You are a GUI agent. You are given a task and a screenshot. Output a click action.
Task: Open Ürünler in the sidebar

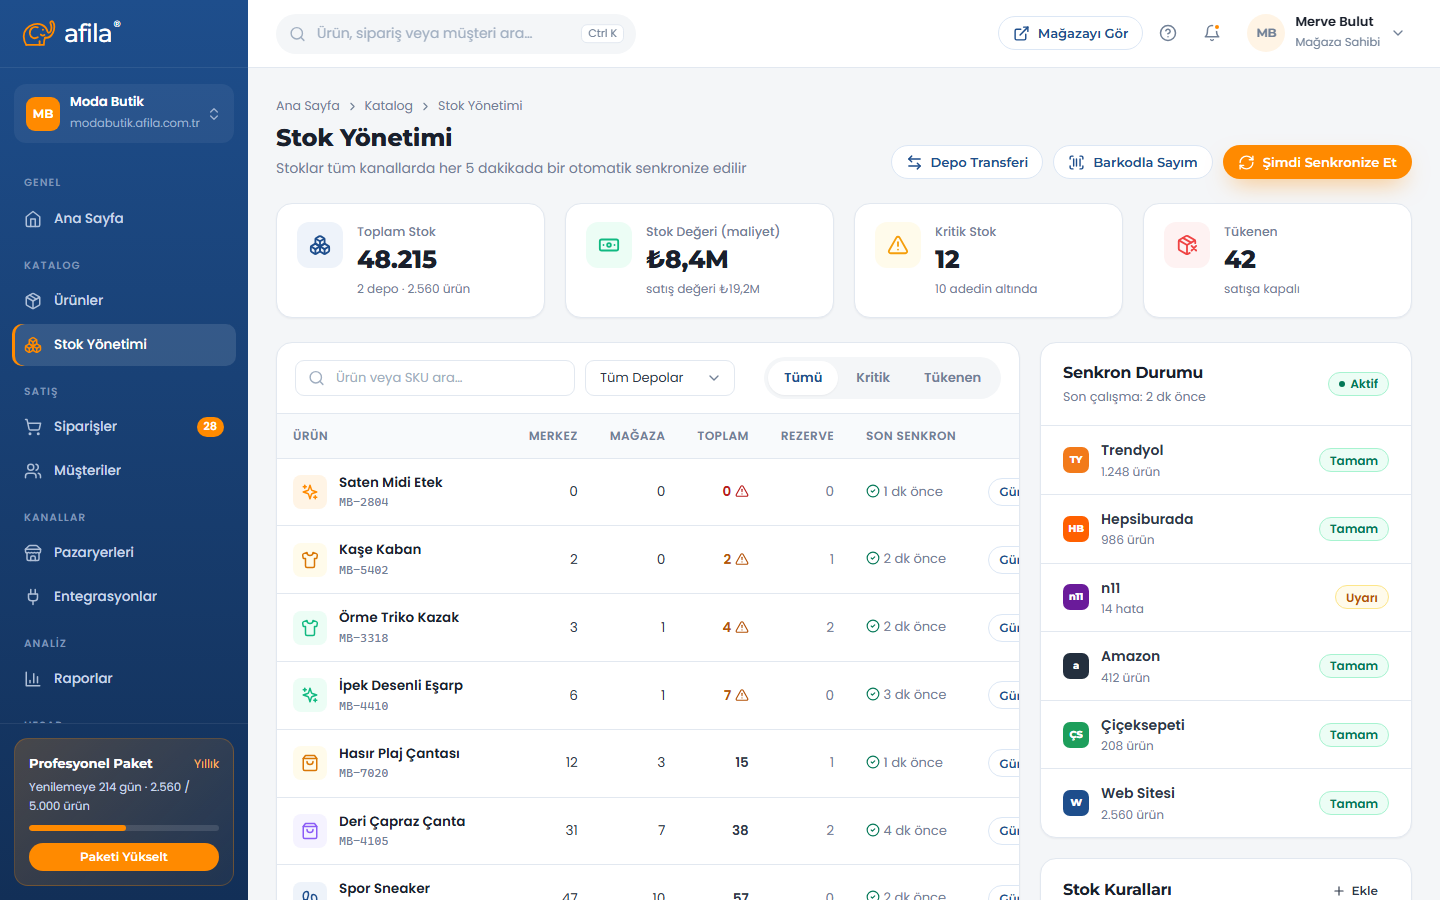tap(124, 301)
